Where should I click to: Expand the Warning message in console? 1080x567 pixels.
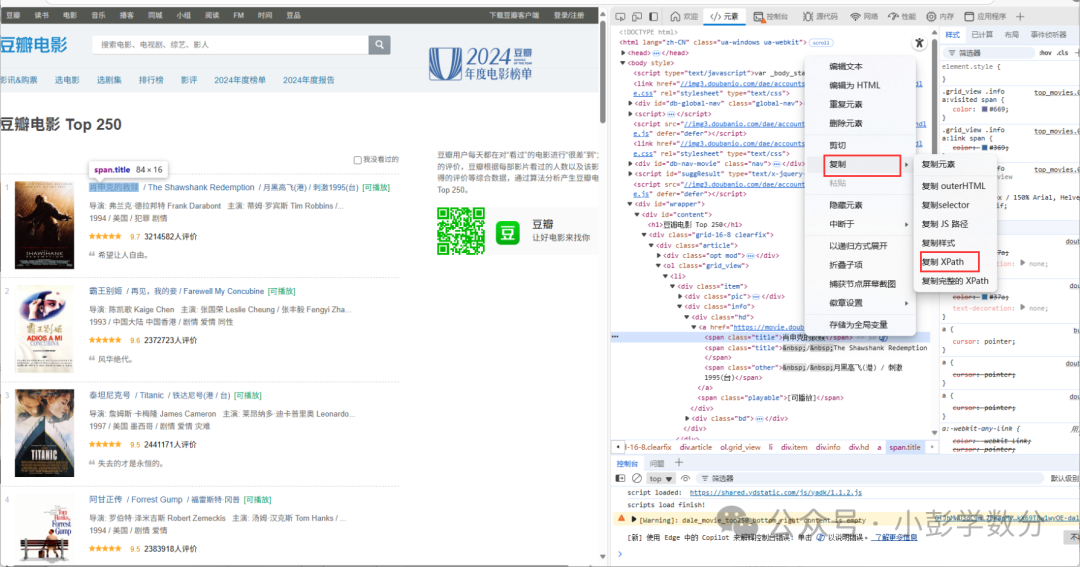[x=634, y=519]
